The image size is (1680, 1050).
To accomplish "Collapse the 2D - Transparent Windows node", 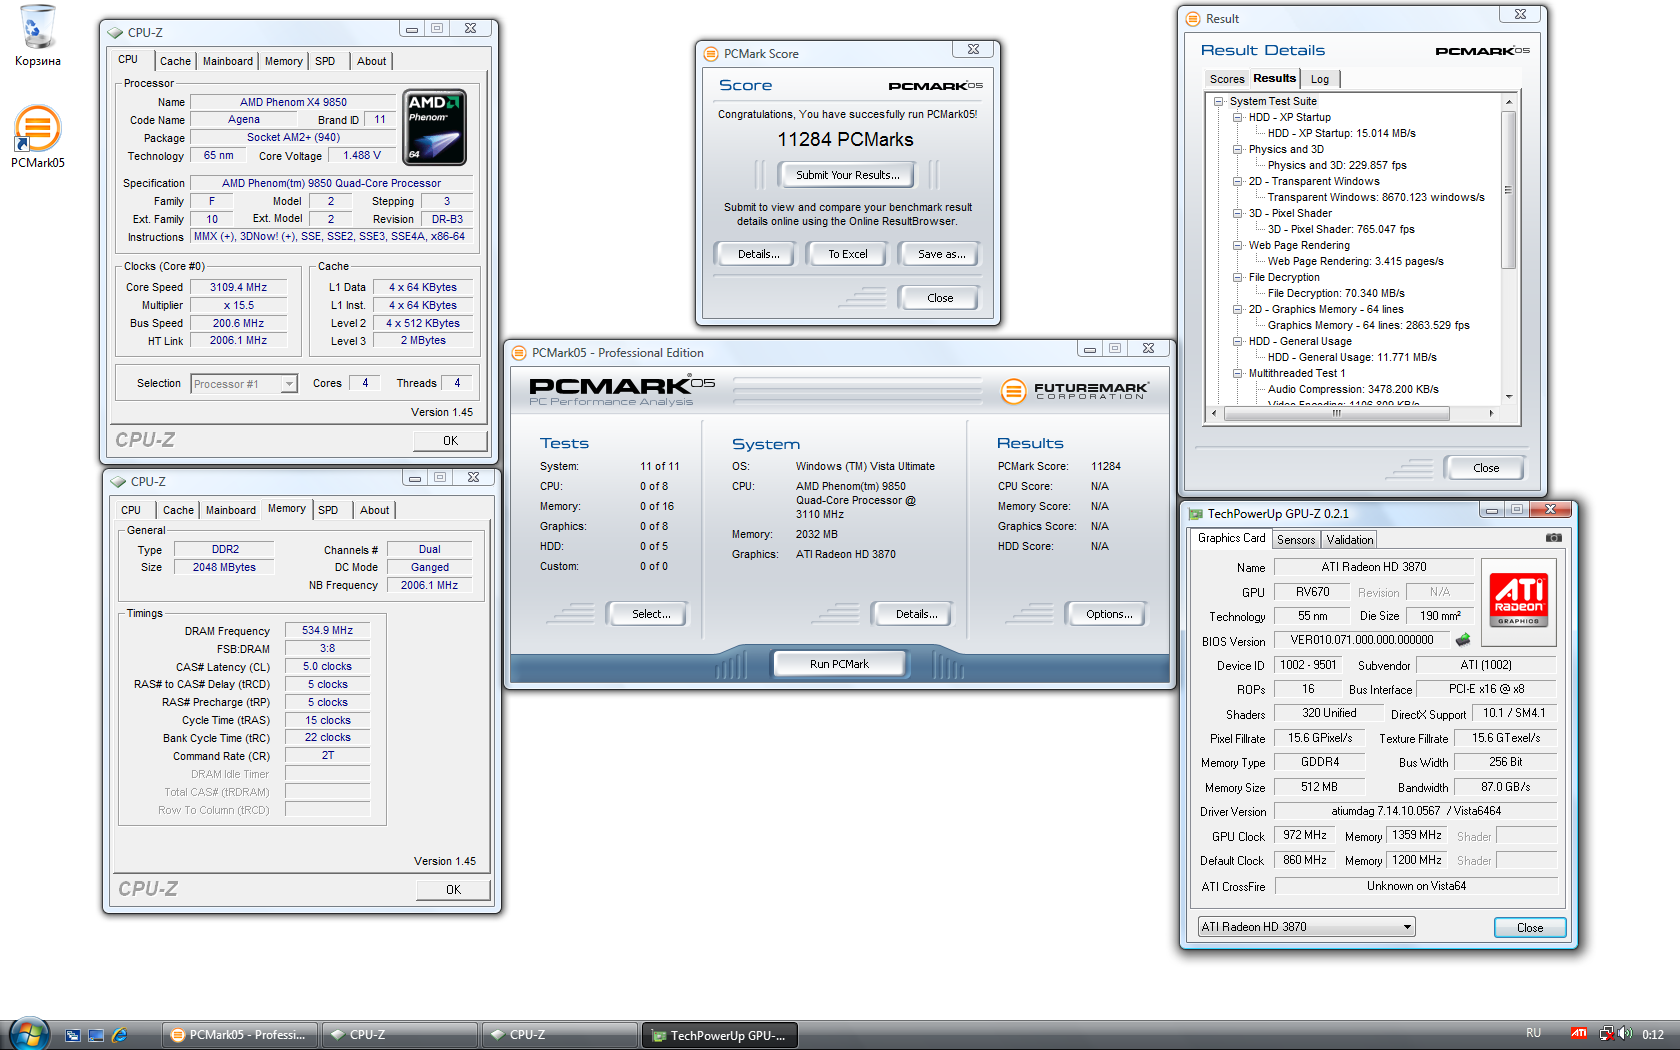I will (1237, 181).
